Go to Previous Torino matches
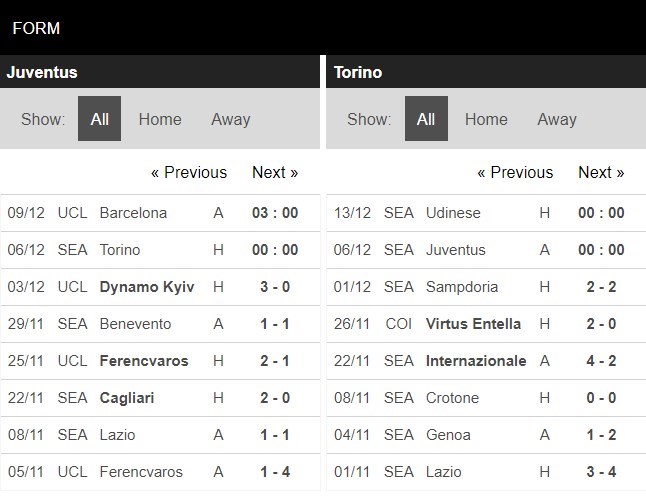Viewport: 646px width, 504px height. (x=515, y=172)
